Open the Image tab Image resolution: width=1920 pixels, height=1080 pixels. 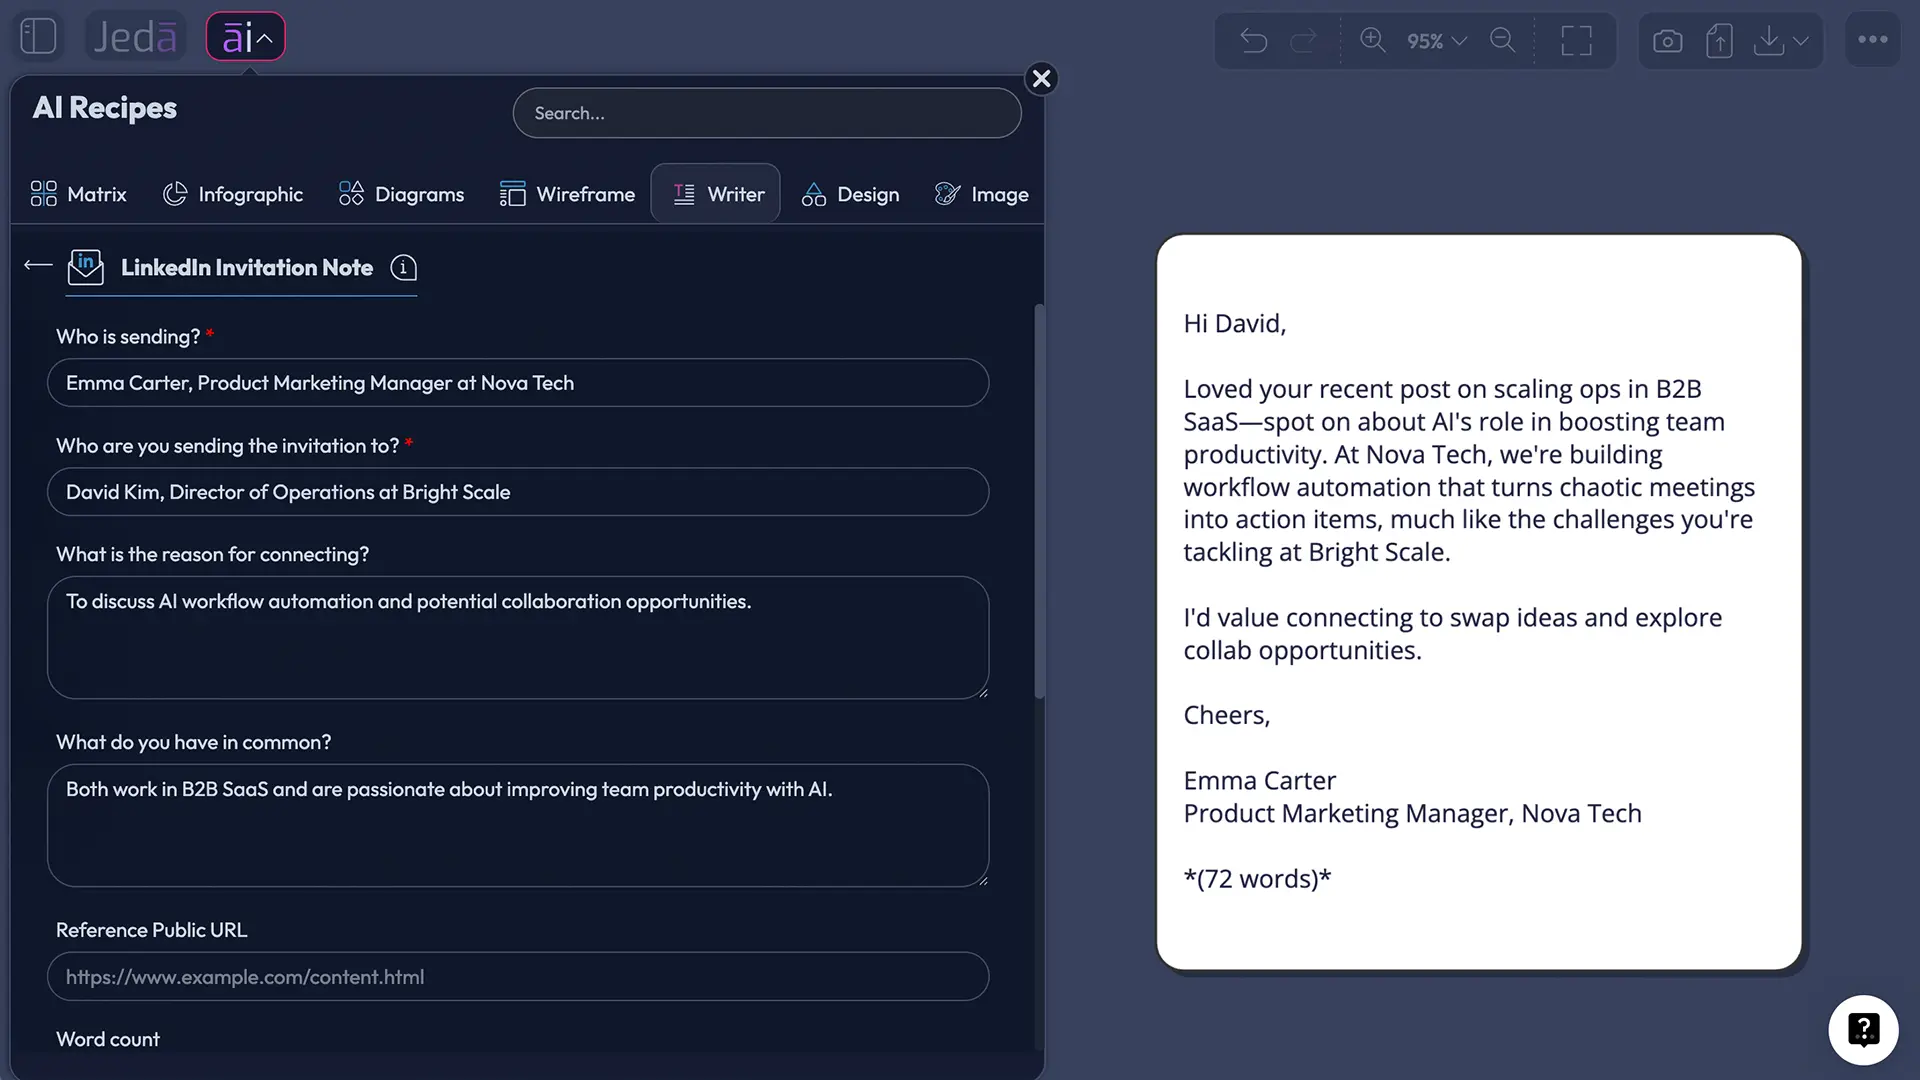tap(982, 194)
